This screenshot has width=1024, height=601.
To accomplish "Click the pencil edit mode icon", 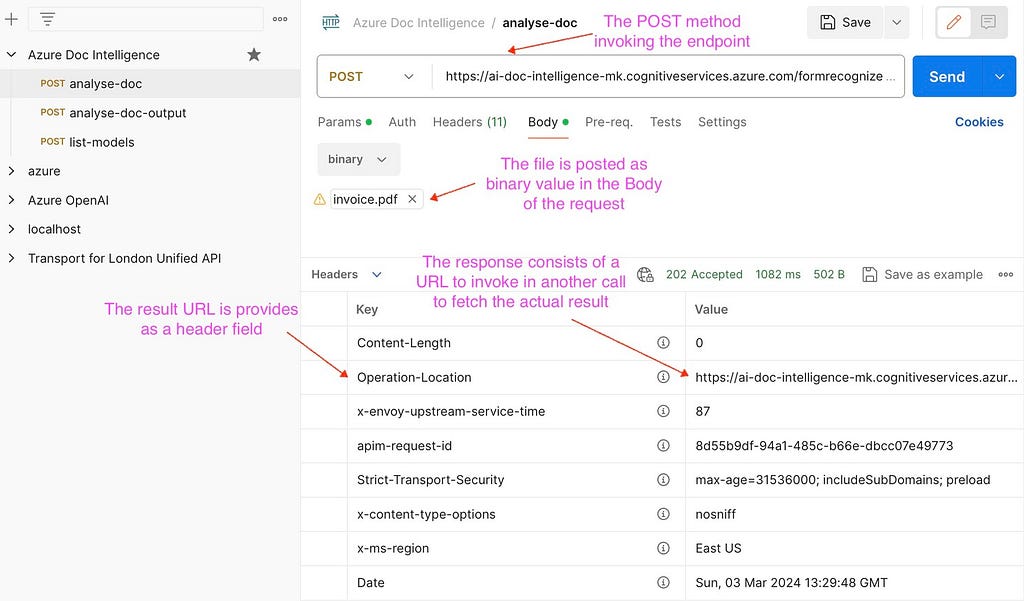I will pos(953,23).
